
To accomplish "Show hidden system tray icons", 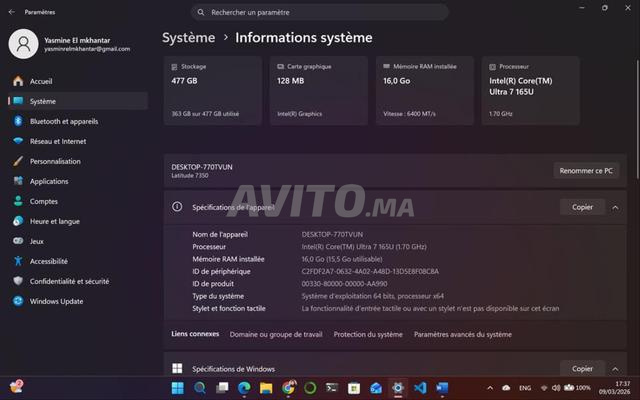I will pos(490,387).
